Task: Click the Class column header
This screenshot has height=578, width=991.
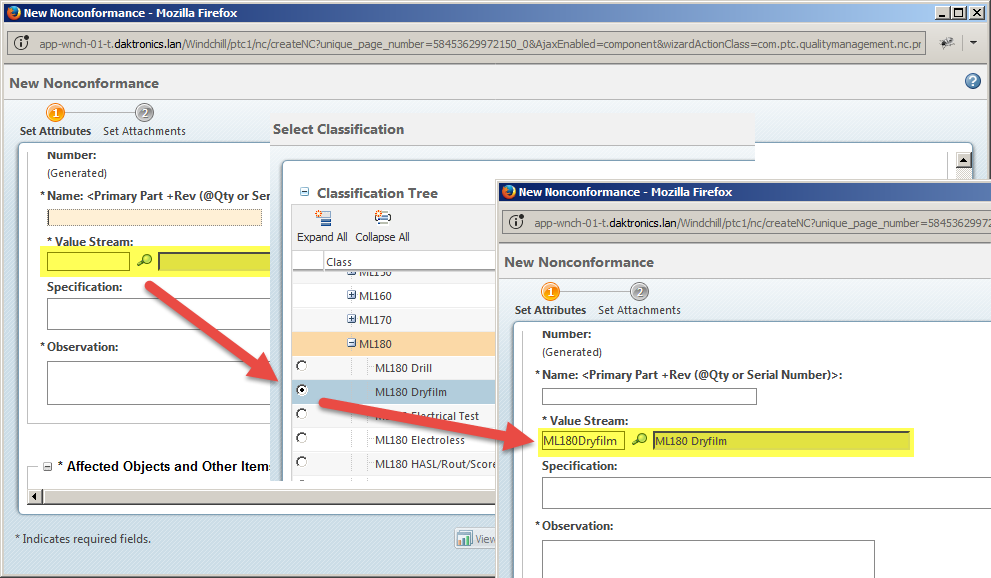Action: [339, 262]
